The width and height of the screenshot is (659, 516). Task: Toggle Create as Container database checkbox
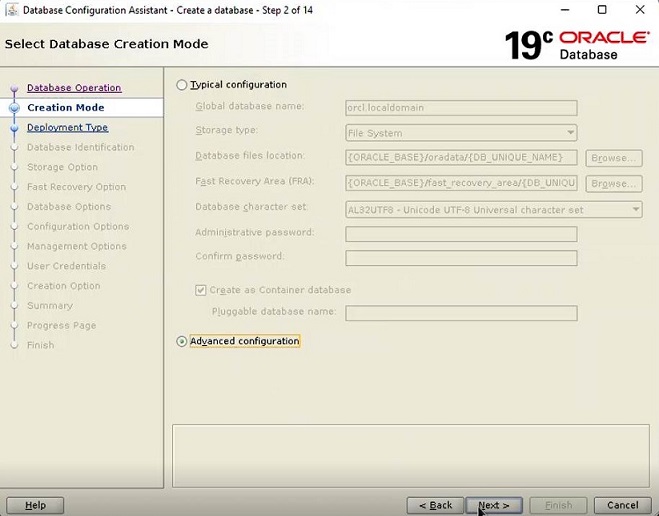click(x=200, y=290)
